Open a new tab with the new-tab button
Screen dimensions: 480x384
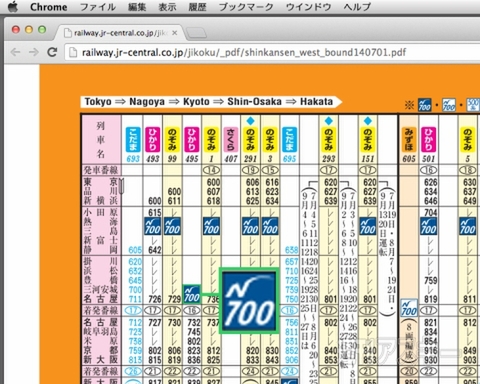pos(196,33)
